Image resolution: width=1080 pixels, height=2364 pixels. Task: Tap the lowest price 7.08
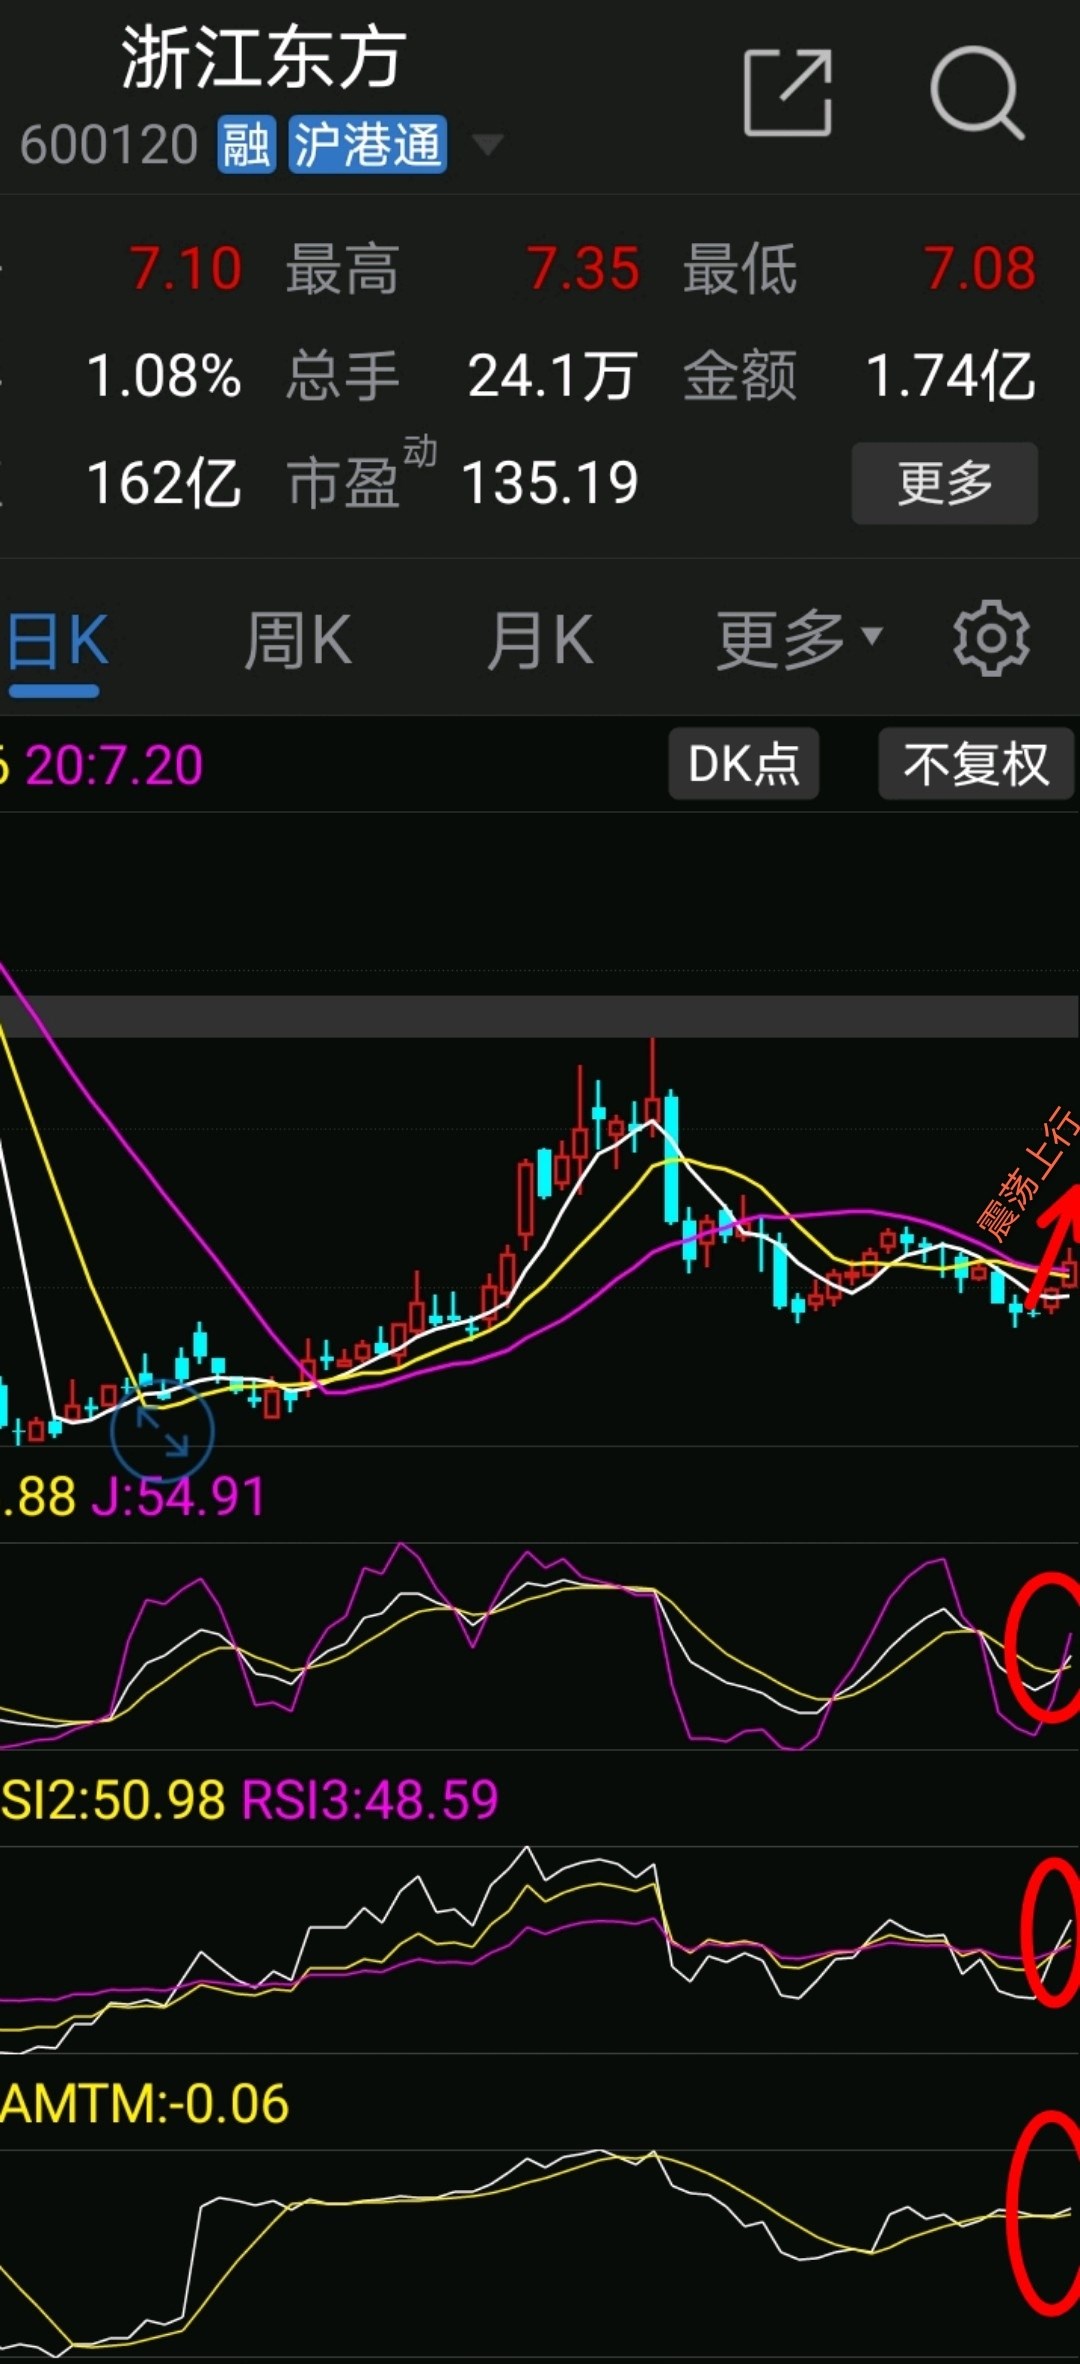(x=980, y=269)
